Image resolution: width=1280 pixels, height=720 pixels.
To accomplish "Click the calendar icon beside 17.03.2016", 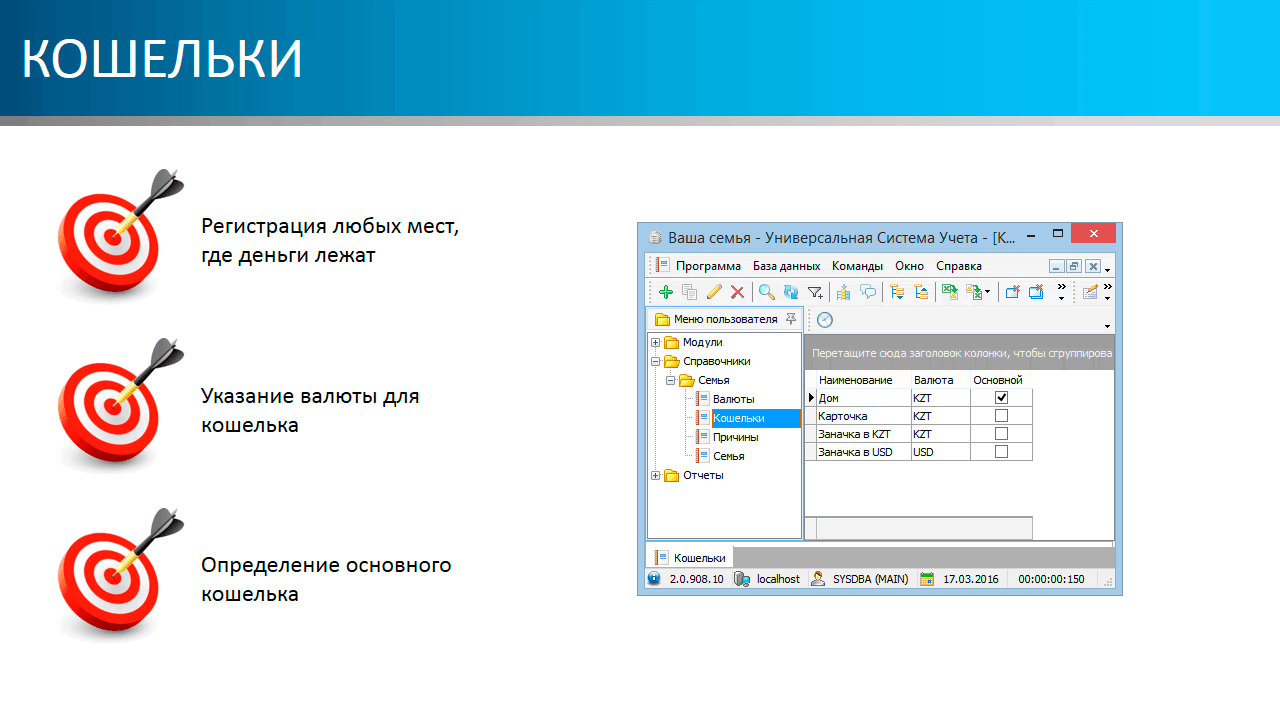I will pos(927,579).
